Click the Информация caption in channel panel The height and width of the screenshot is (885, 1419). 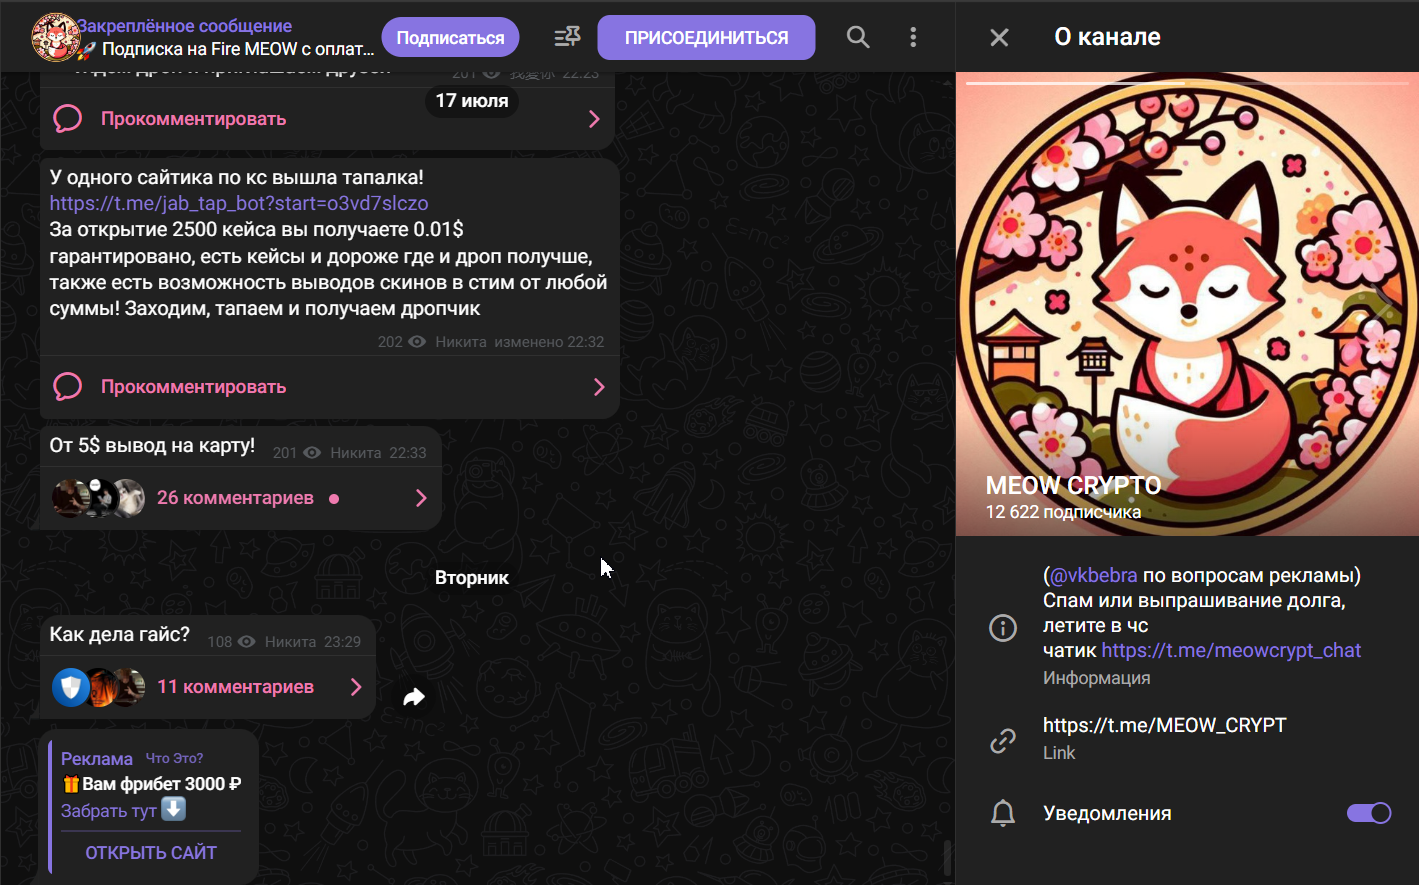(1096, 678)
